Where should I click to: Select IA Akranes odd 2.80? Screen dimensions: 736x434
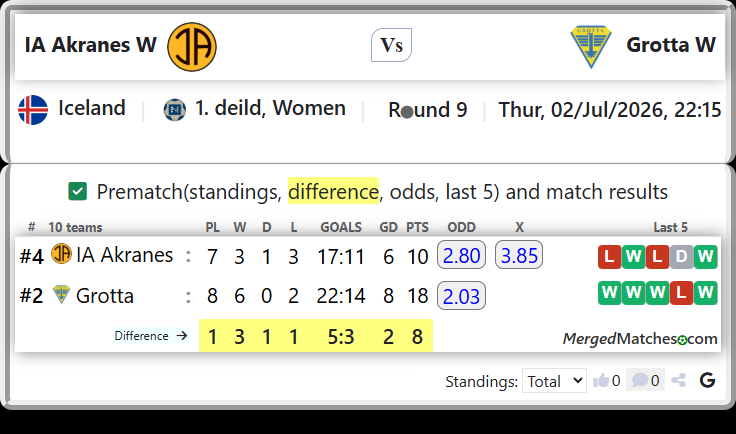point(461,255)
